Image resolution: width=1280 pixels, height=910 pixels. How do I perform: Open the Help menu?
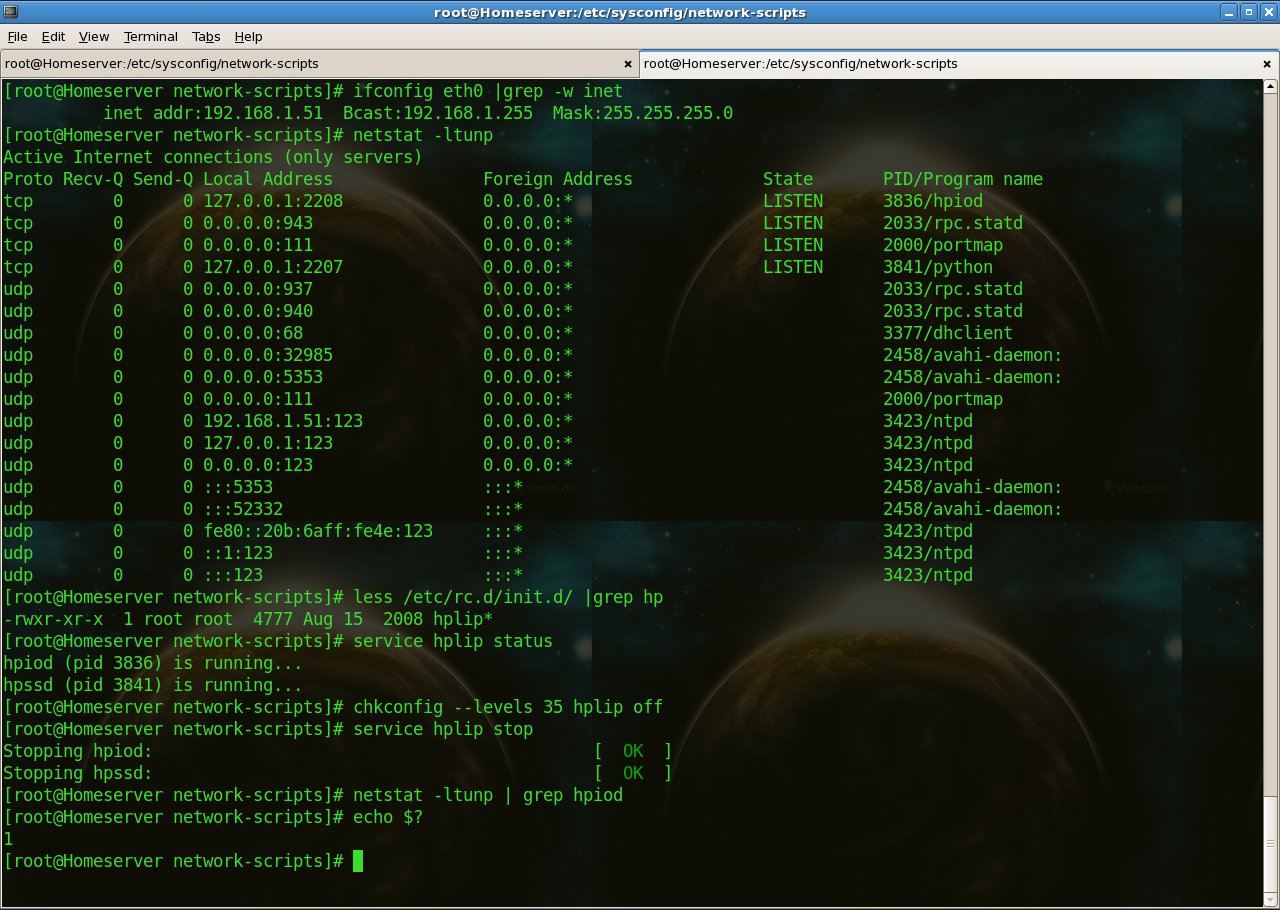tap(248, 36)
